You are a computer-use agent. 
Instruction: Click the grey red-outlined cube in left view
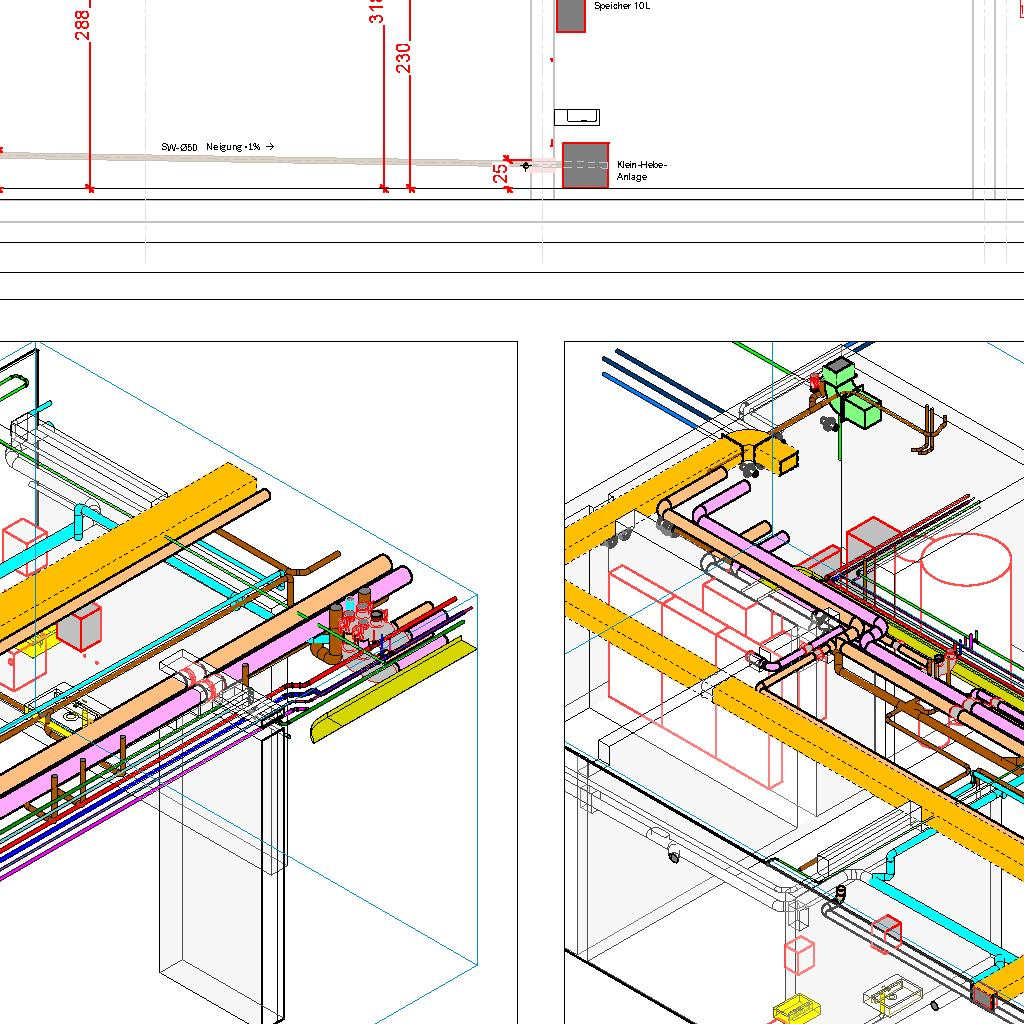[78, 626]
